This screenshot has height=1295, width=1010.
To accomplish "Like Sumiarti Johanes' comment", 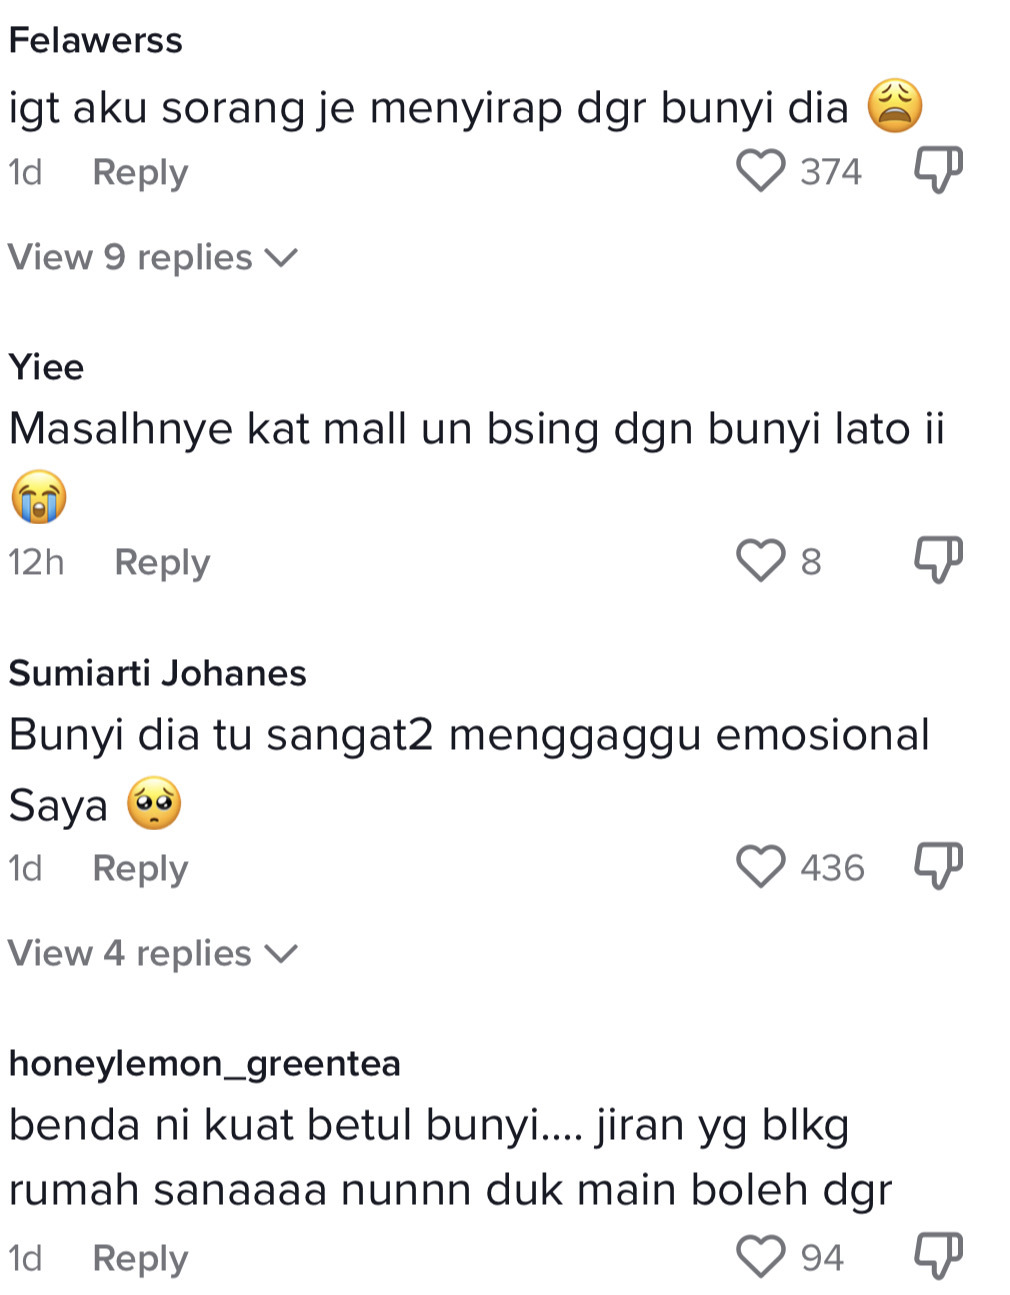I will tap(760, 867).
